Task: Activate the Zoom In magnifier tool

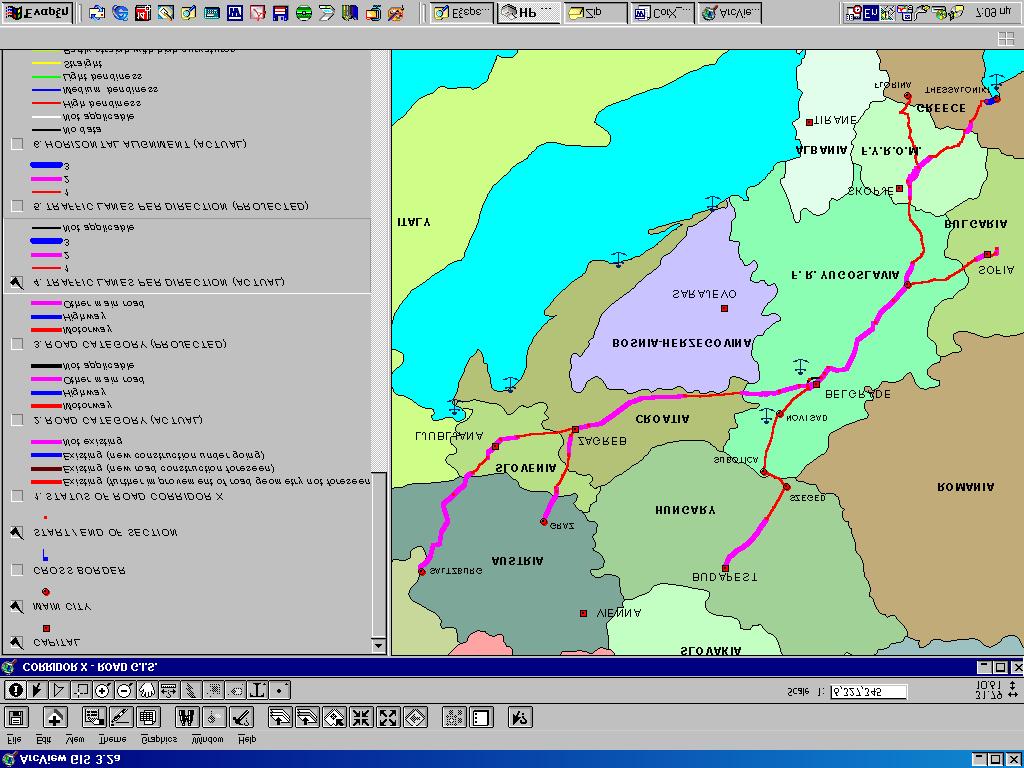Action: click(103, 690)
